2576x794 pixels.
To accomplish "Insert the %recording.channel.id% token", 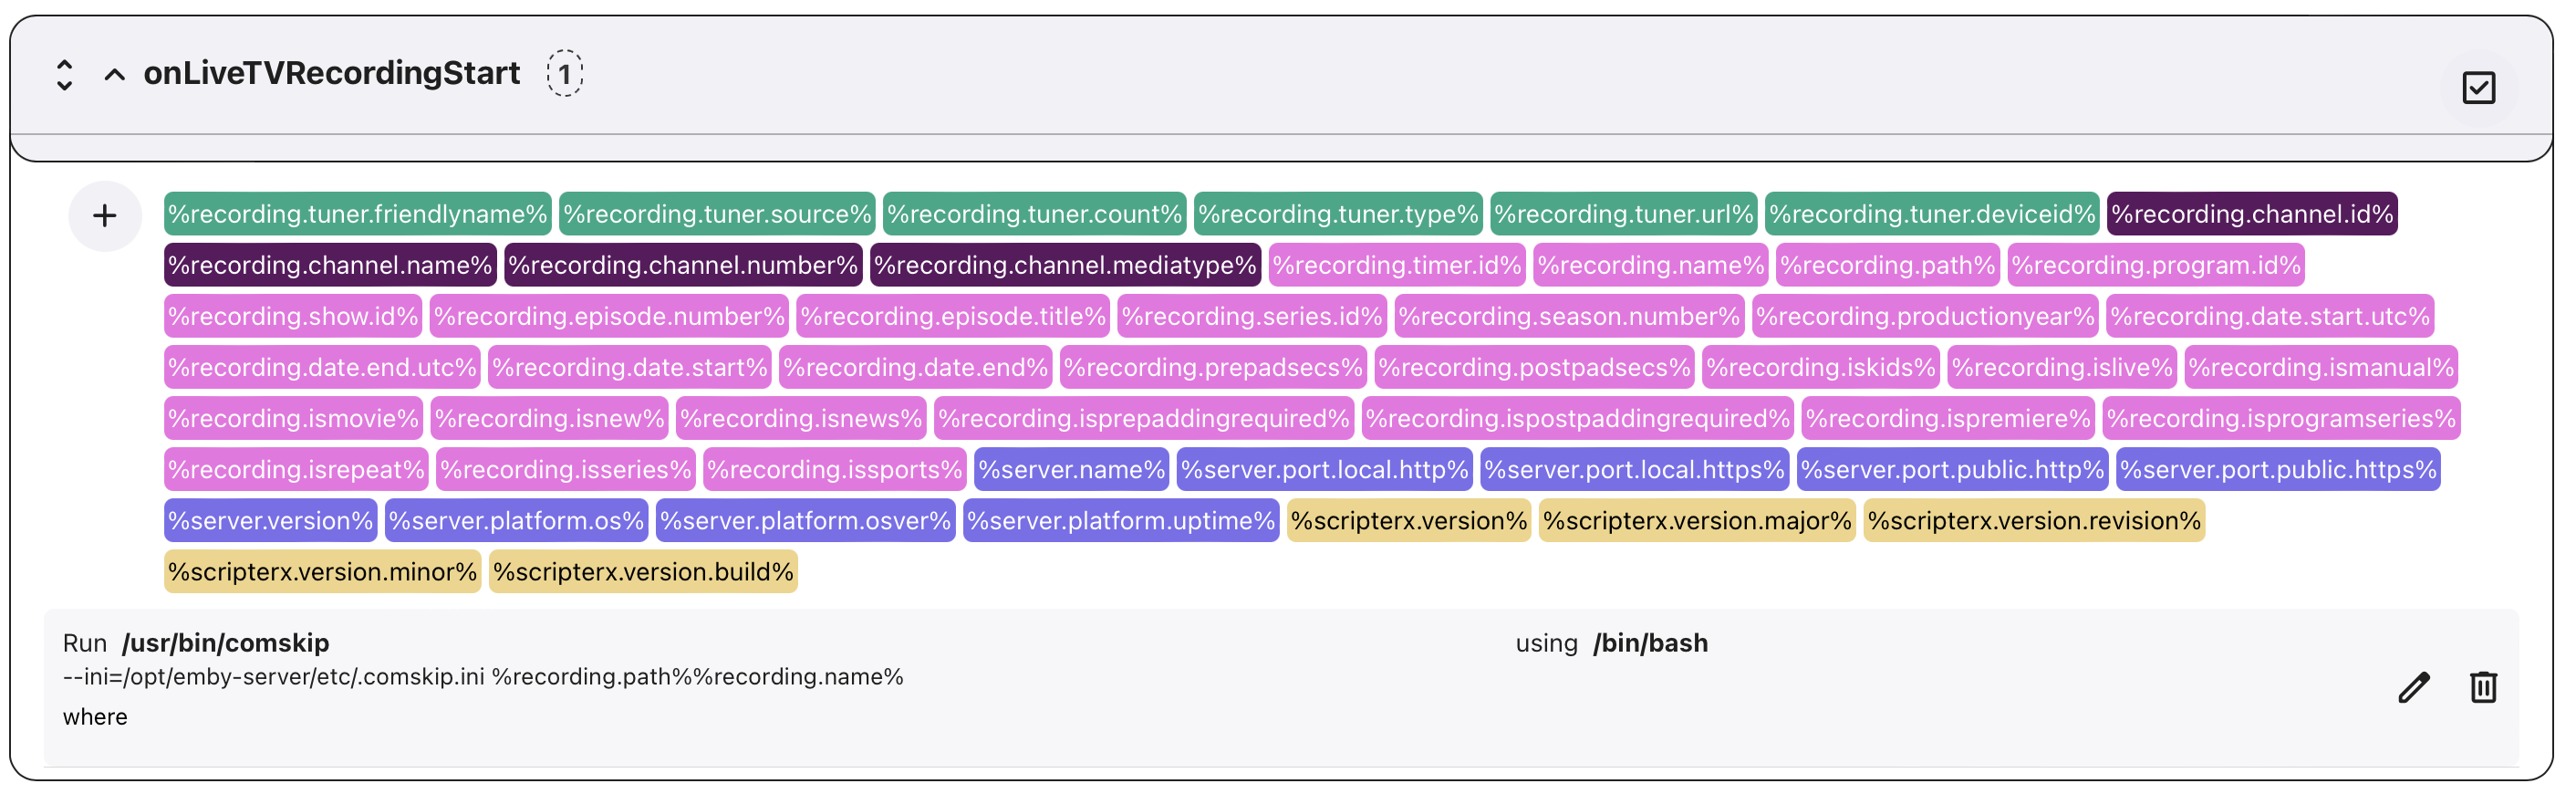I will (x=2251, y=214).
